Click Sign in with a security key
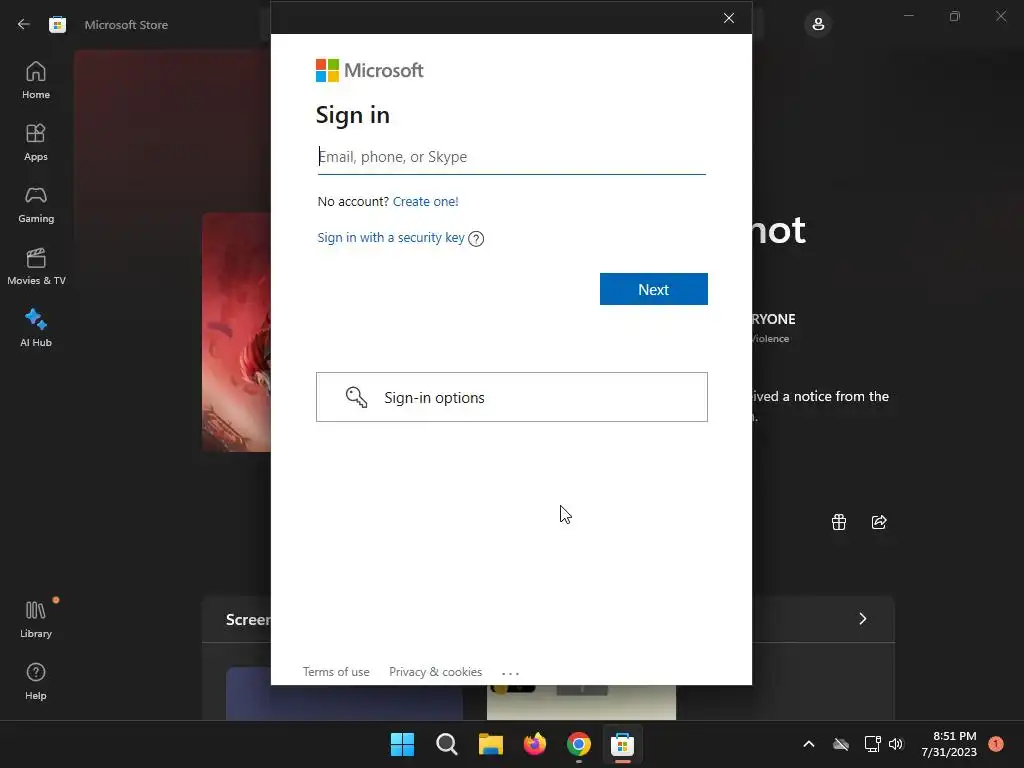Screen dimensions: 1024x768 click(391, 238)
